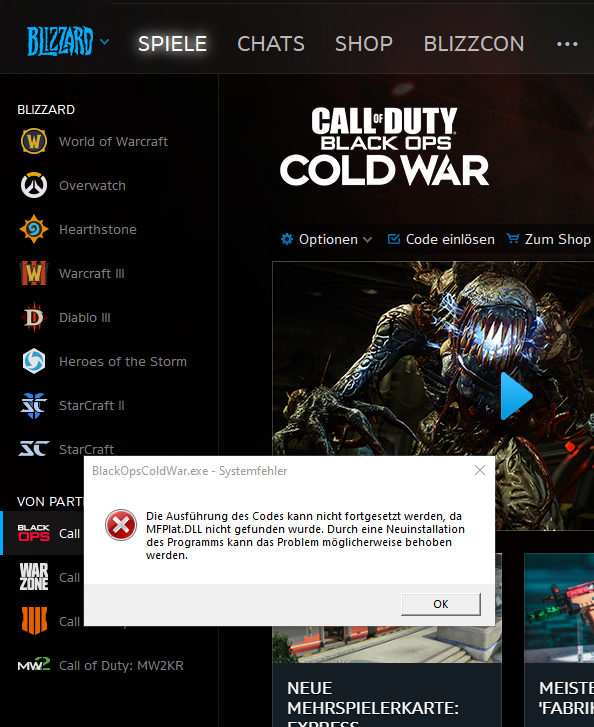This screenshot has width=594, height=727.
Task: Click the Heroes of the Storm icon
Action: point(34,361)
